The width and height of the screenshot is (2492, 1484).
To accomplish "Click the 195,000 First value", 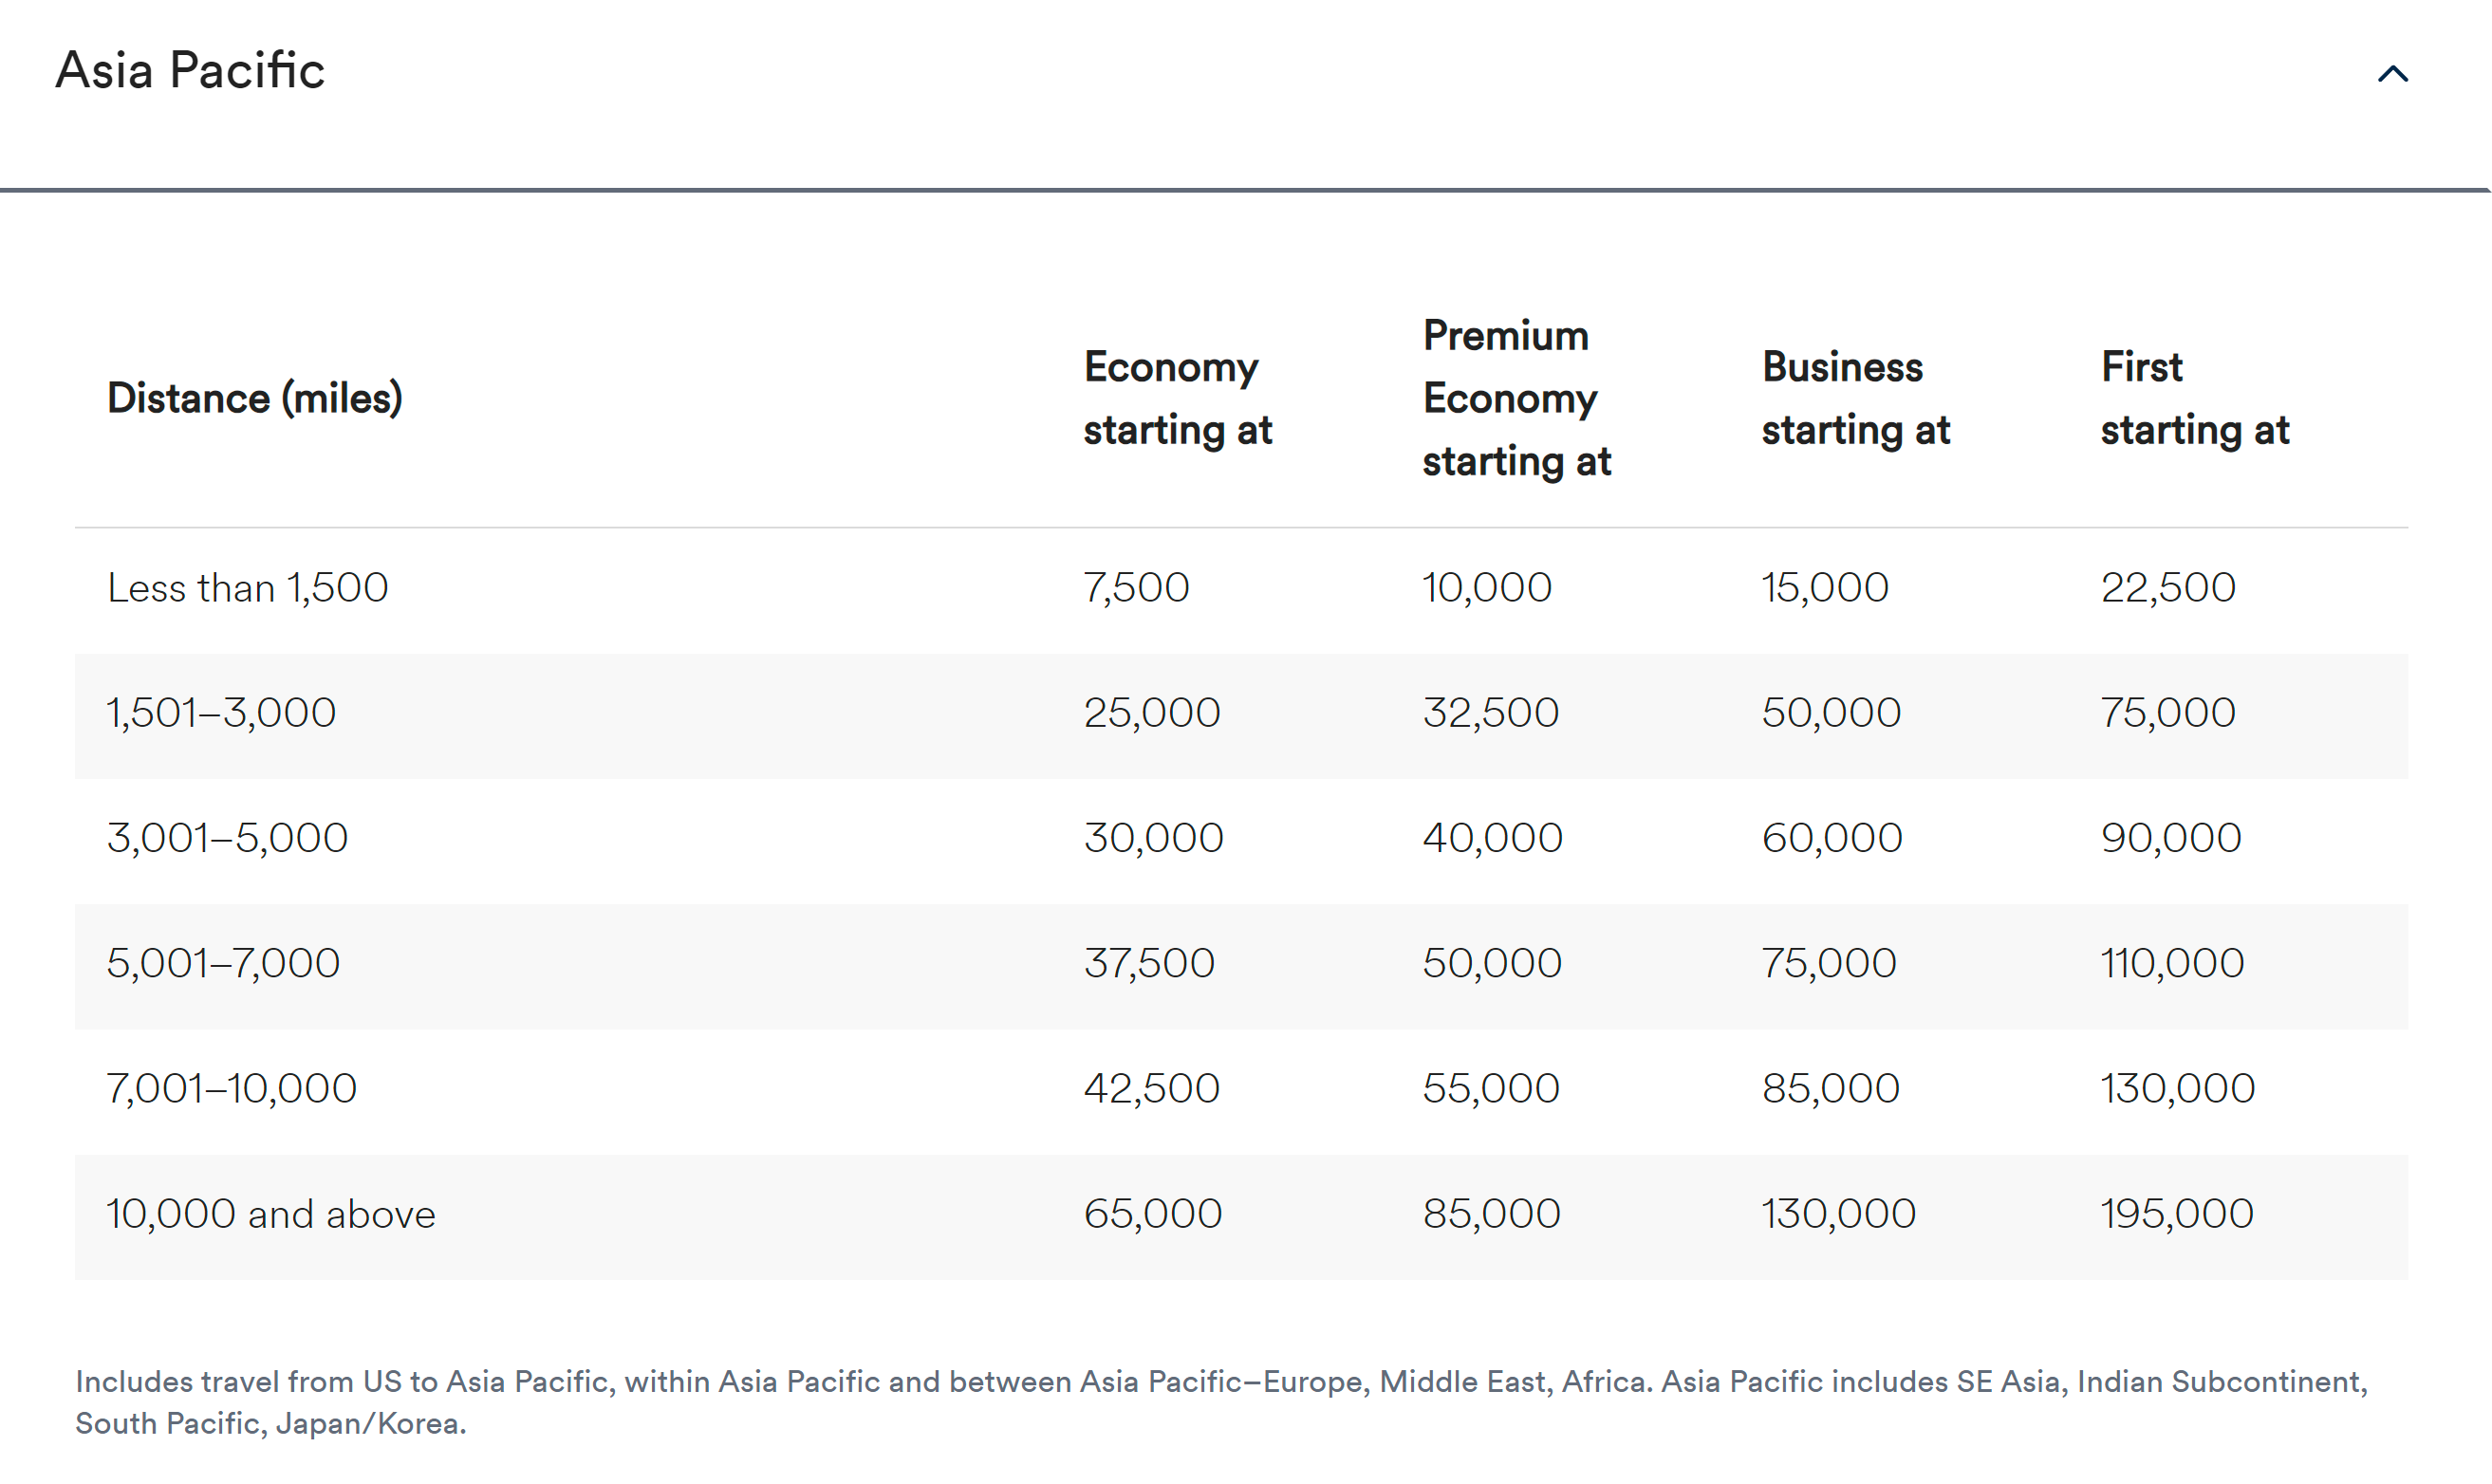I will 2176,1214.
